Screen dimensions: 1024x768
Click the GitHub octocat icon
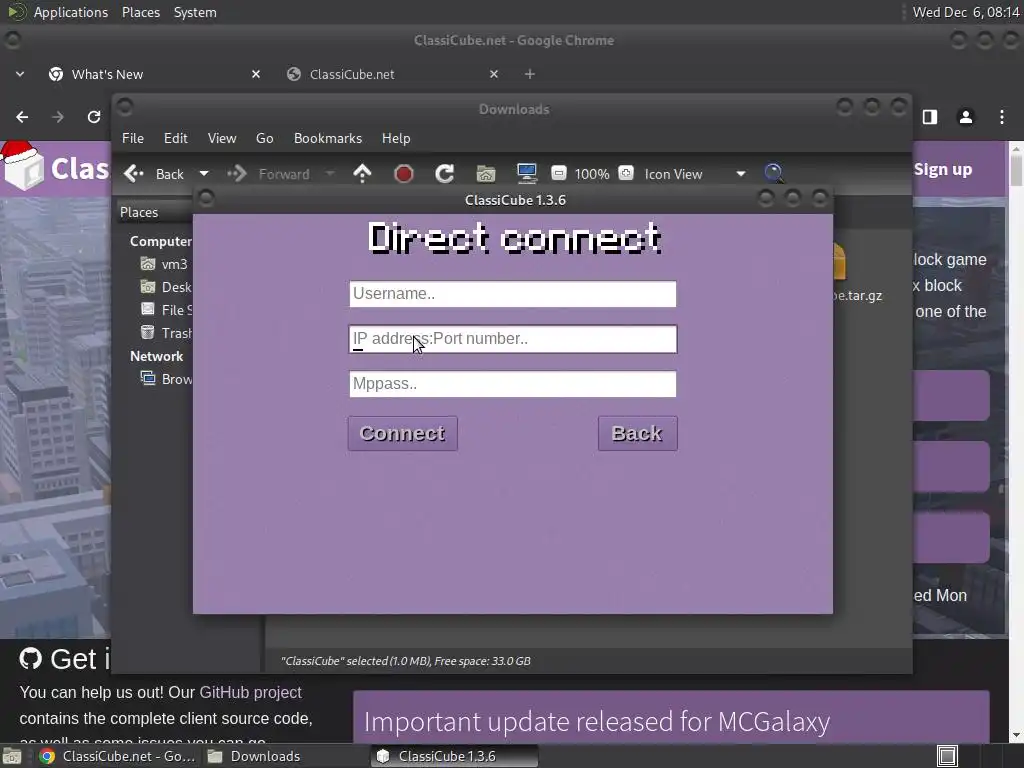click(30, 659)
